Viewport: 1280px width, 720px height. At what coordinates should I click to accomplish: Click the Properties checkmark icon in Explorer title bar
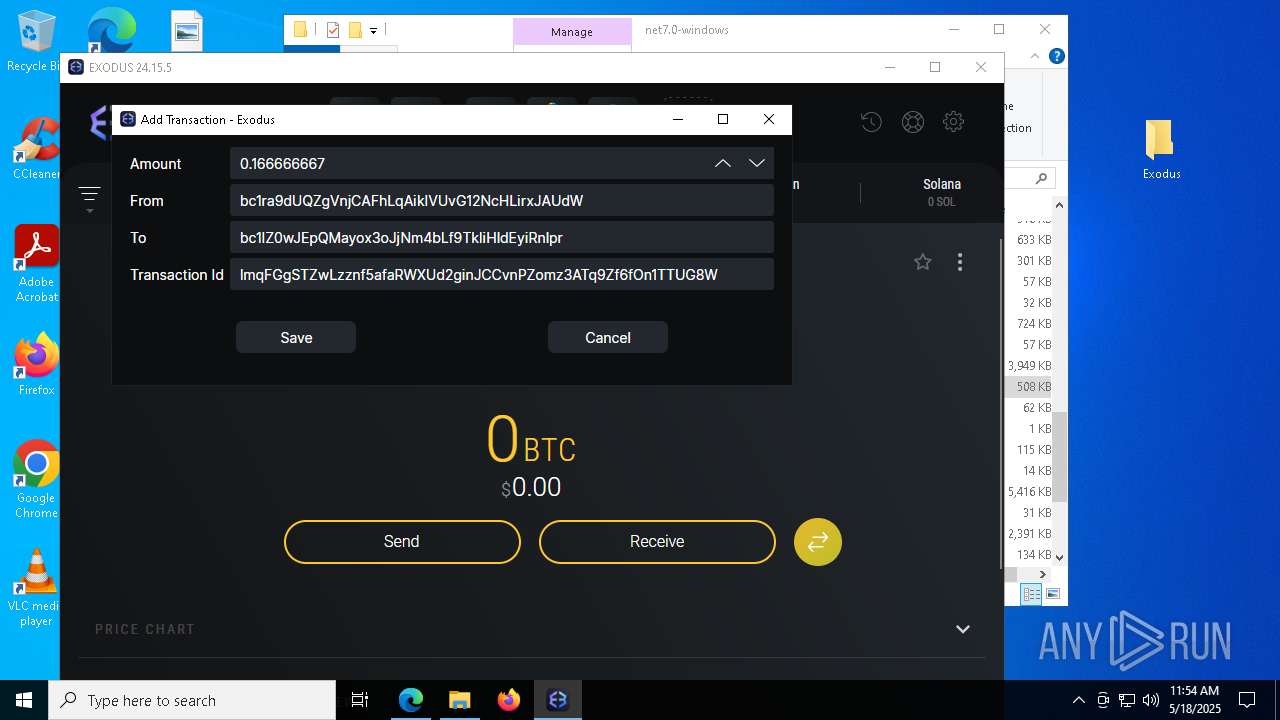pyautogui.click(x=333, y=30)
